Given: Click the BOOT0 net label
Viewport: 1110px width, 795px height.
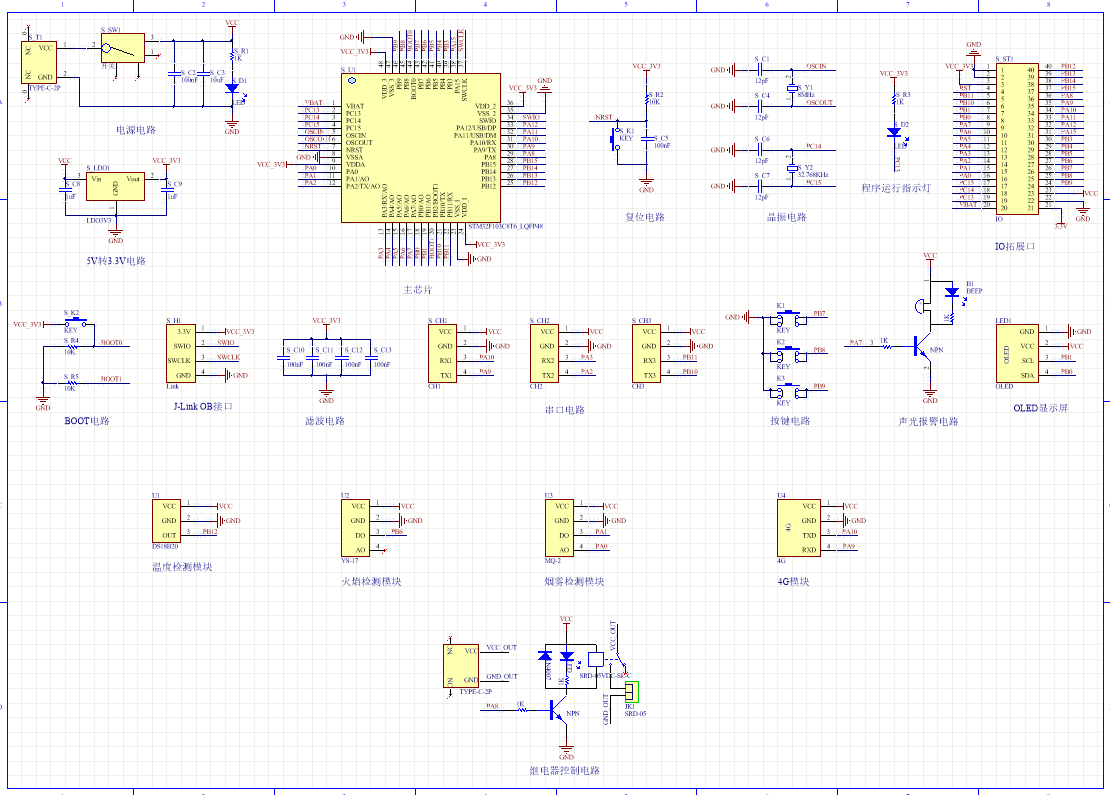Looking at the screenshot, I should point(111,343).
